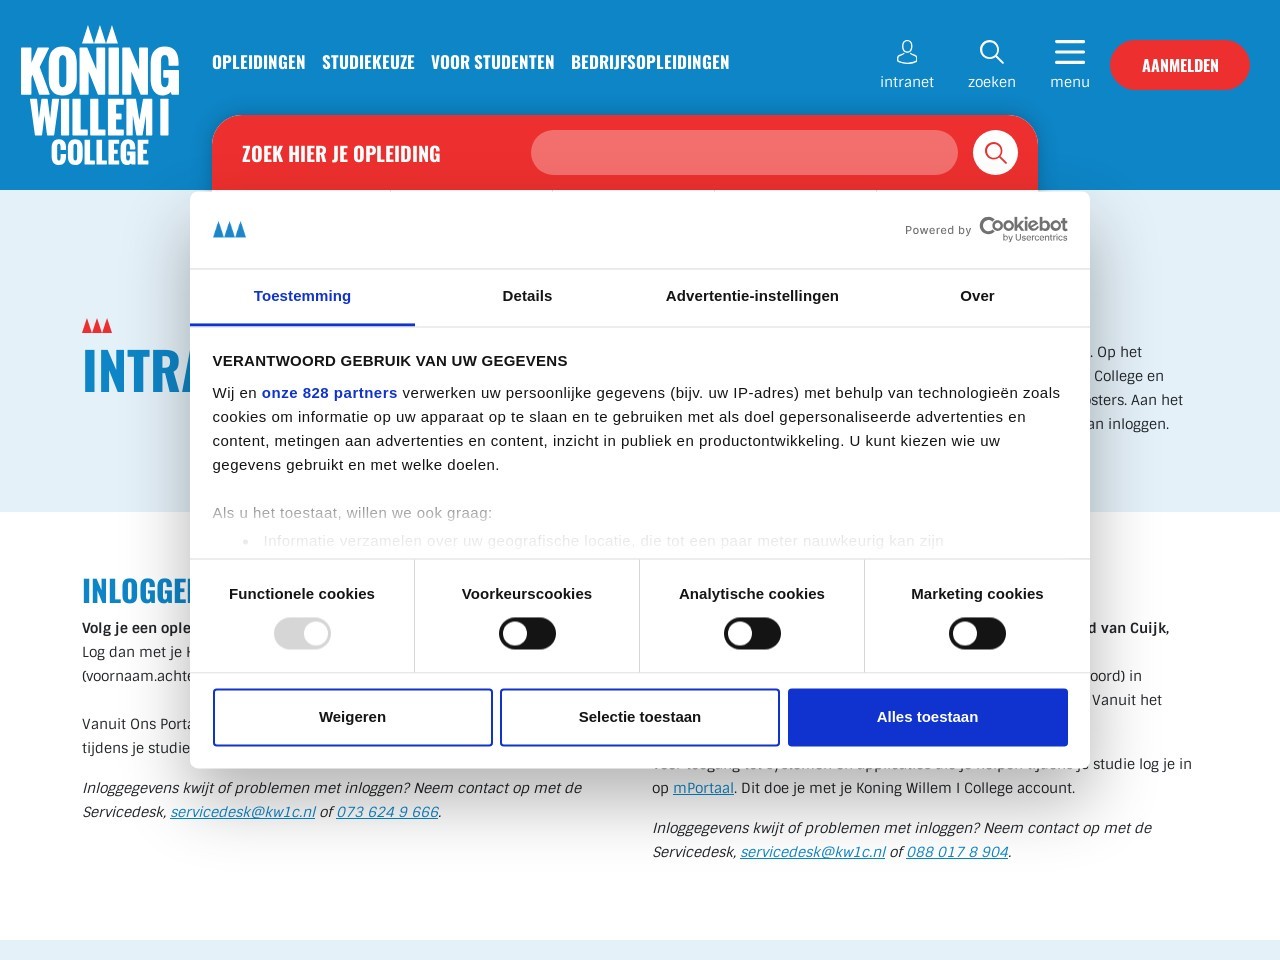Click the 'Voorkeurscookies' label
Image resolution: width=1280 pixels, height=960 pixels.
point(527,594)
